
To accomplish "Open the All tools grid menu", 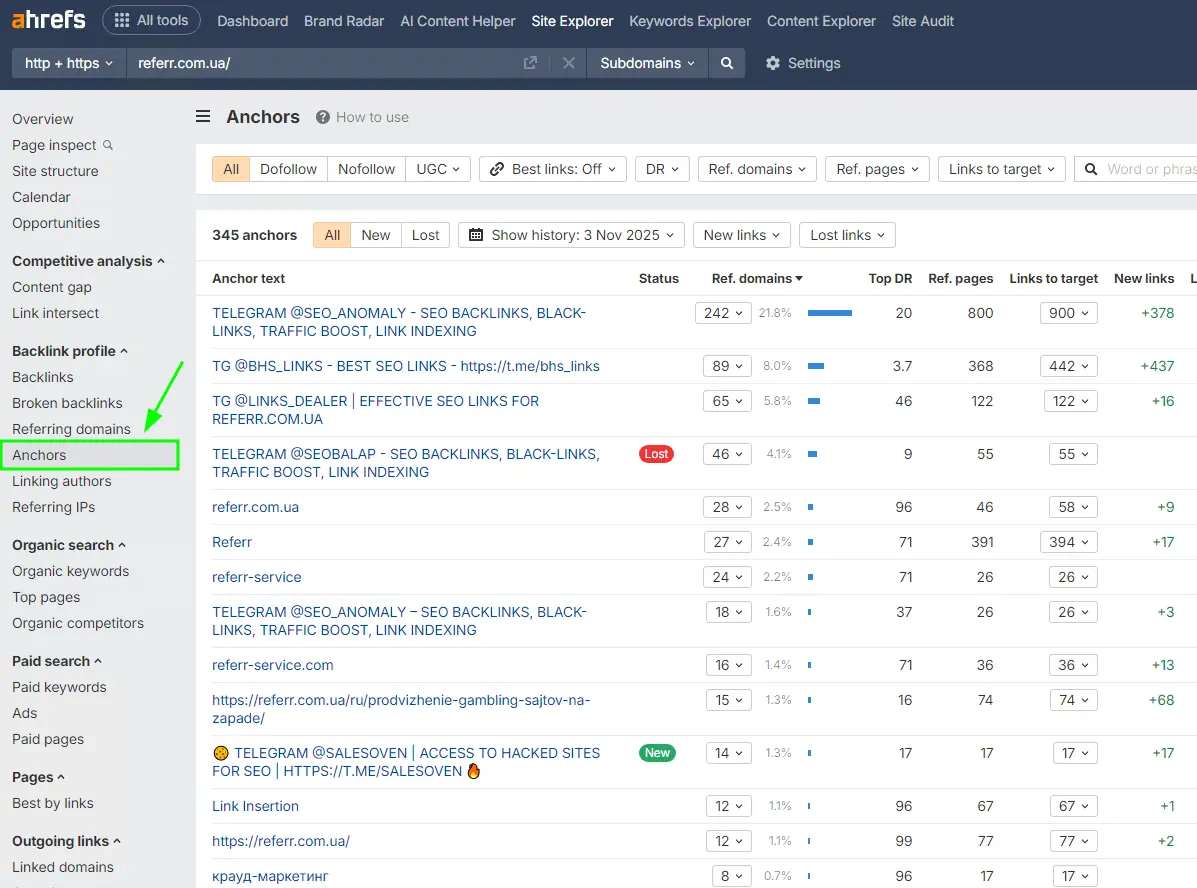I will (x=151, y=19).
